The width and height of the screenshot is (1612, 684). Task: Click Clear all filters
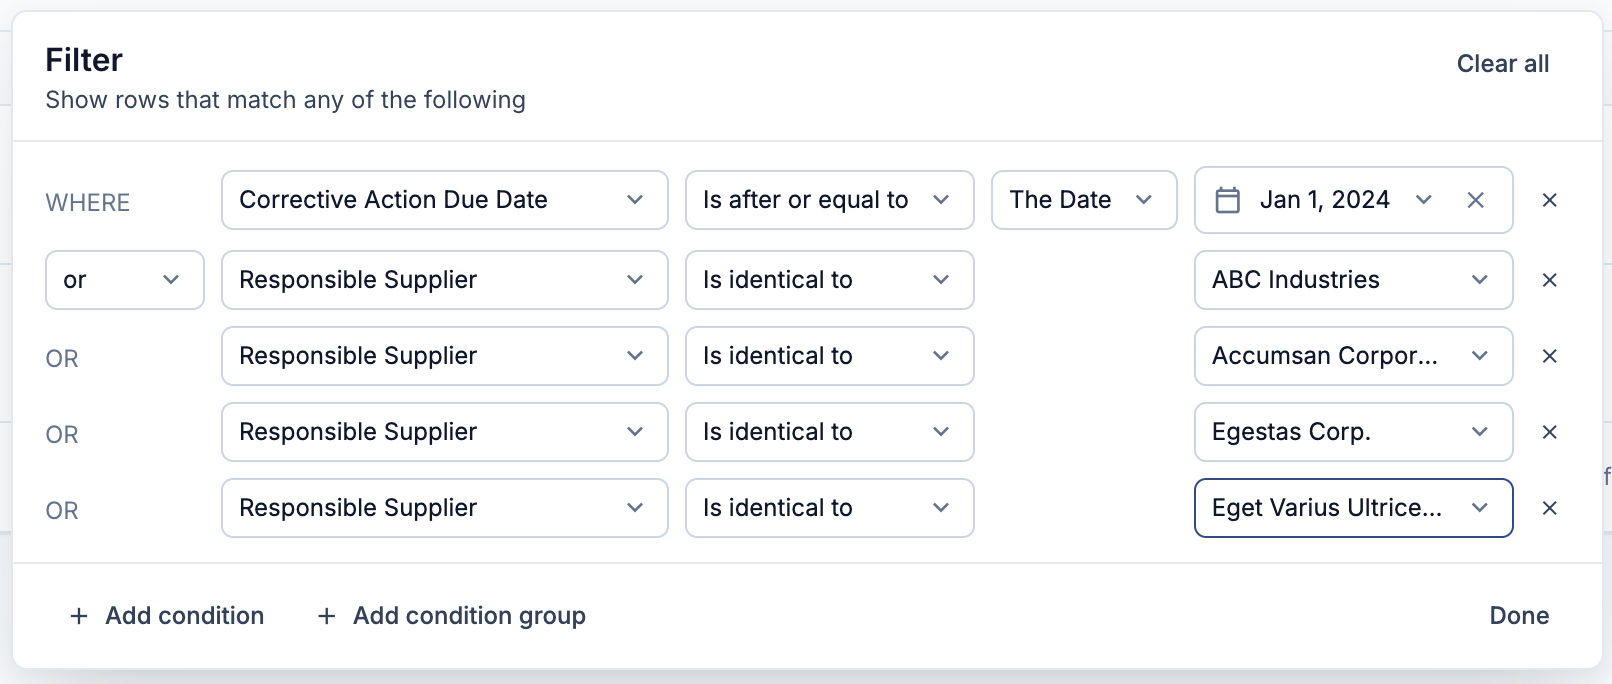pyautogui.click(x=1502, y=64)
